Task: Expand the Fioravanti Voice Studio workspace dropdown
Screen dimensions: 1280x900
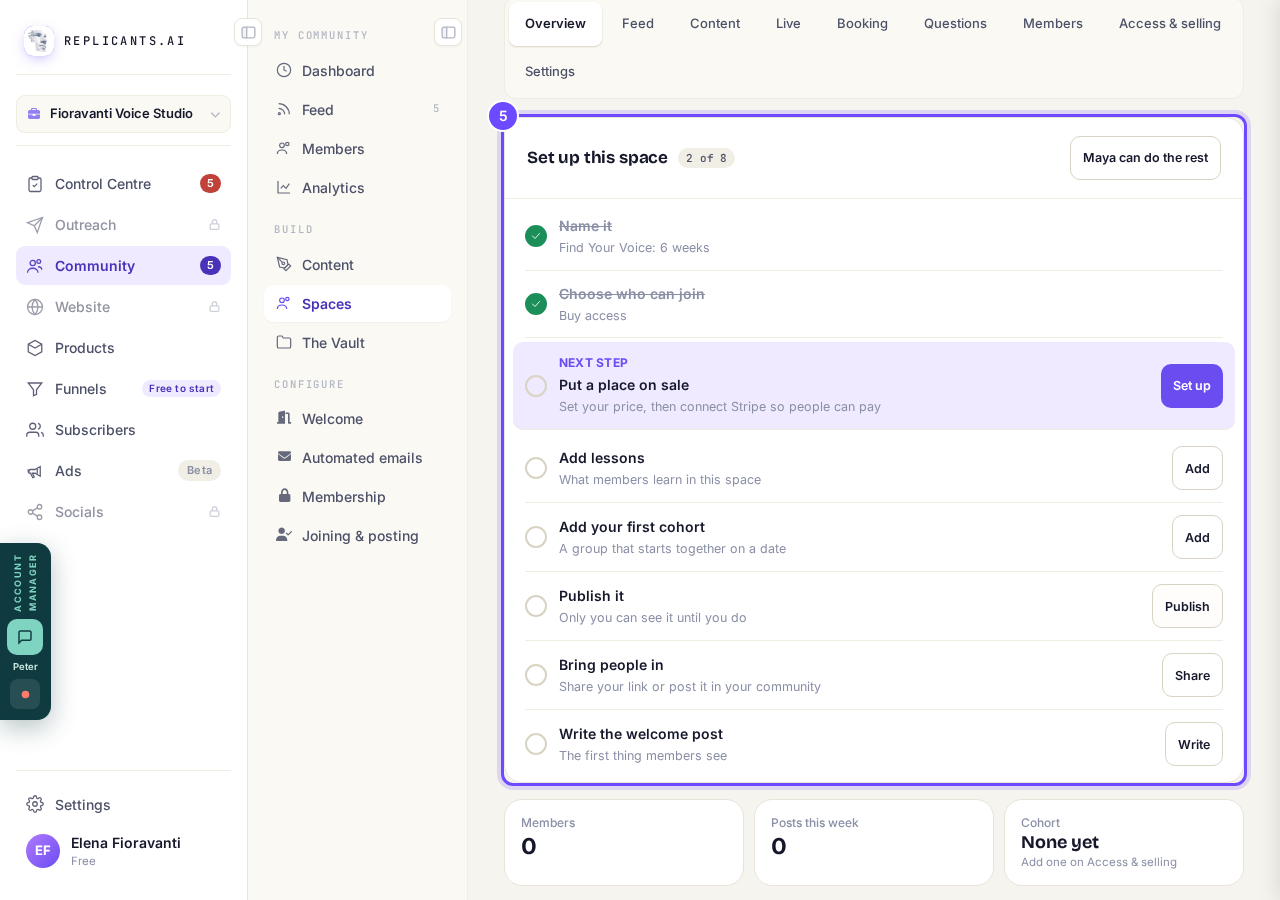Action: pos(123,114)
